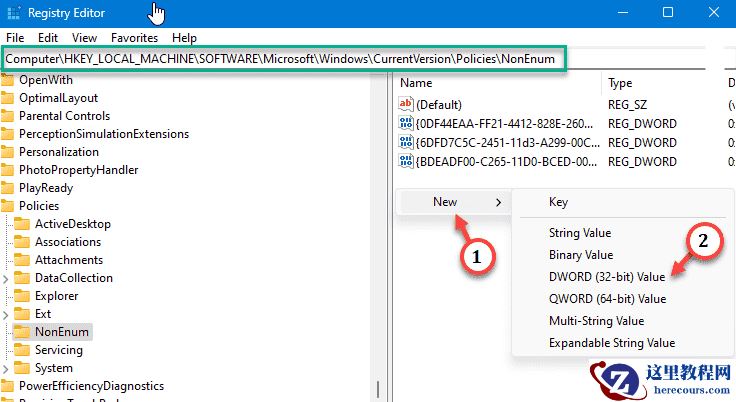Click the DWORD icon of {0DF44EAA-FF21 value

(x=406, y=123)
